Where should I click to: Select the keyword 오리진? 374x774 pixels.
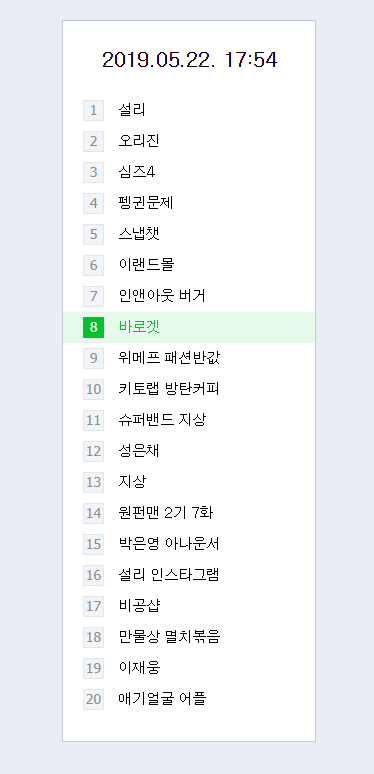pyautogui.click(x=139, y=141)
